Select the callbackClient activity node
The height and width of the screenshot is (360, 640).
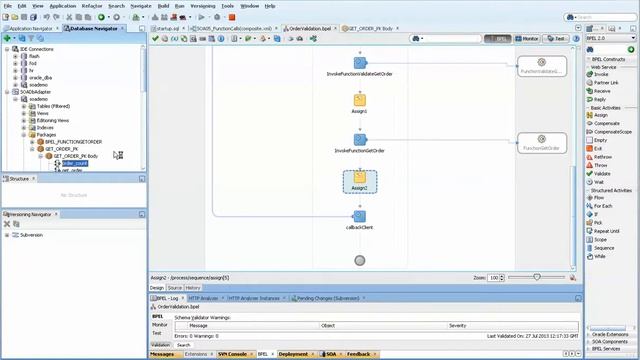[x=360, y=216]
